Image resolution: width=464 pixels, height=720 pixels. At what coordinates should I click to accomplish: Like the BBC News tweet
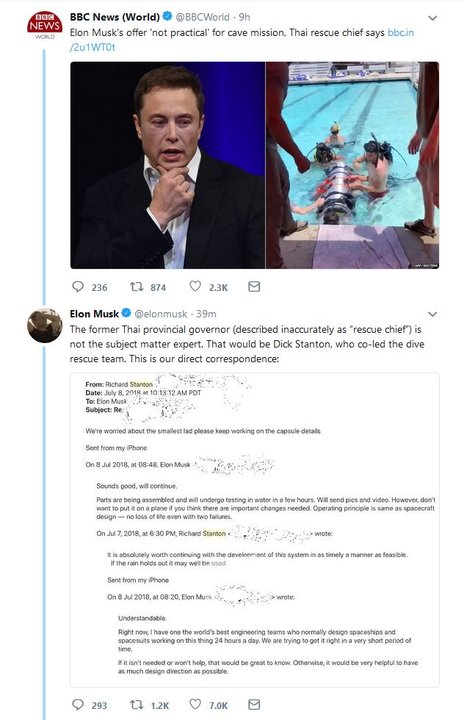[195, 286]
